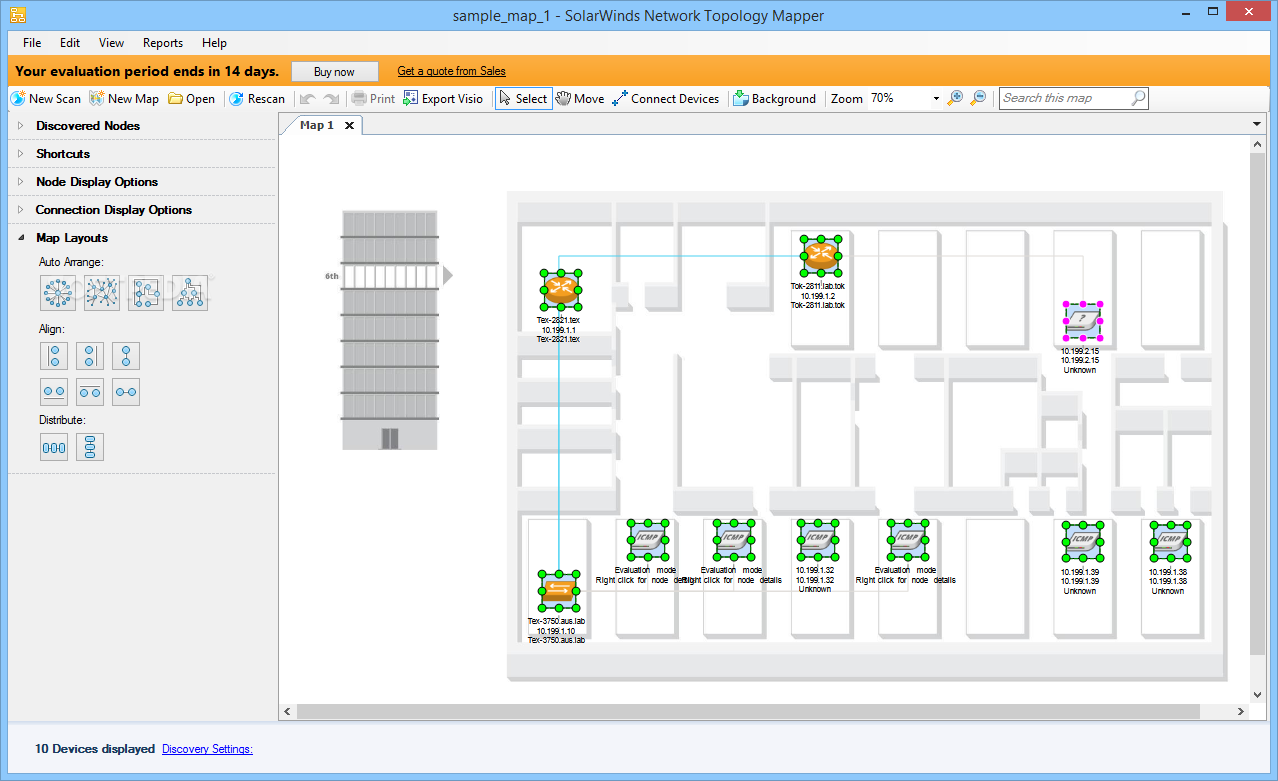Screen dimensions: 1278x781
Task: Click the application icon in title bar
Action: click(x=18, y=15)
